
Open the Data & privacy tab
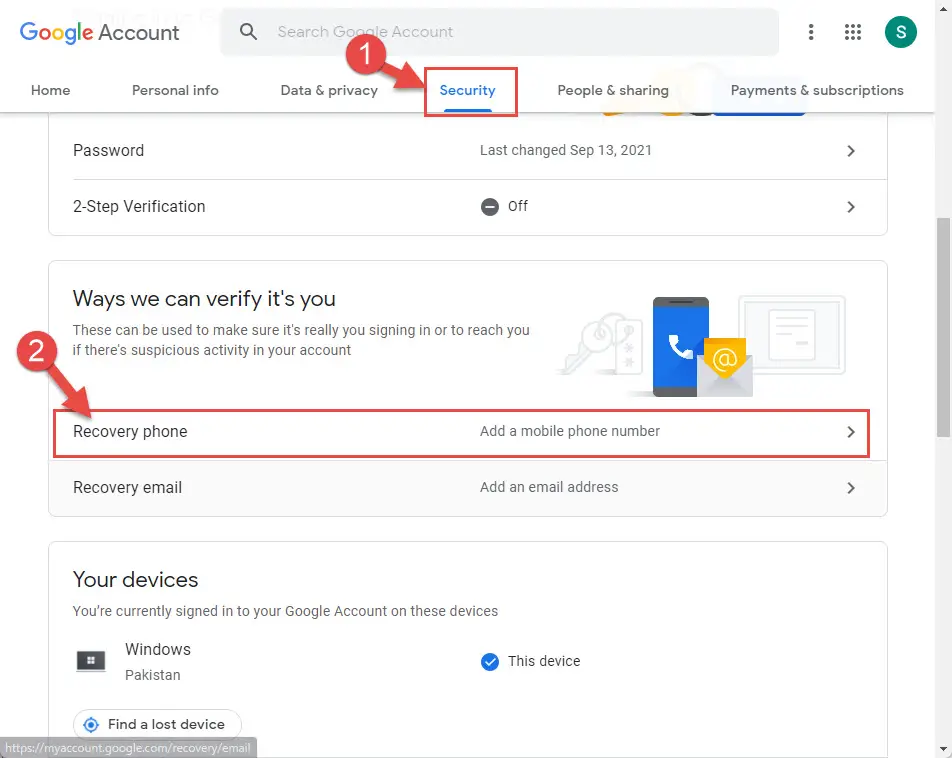tap(329, 90)
